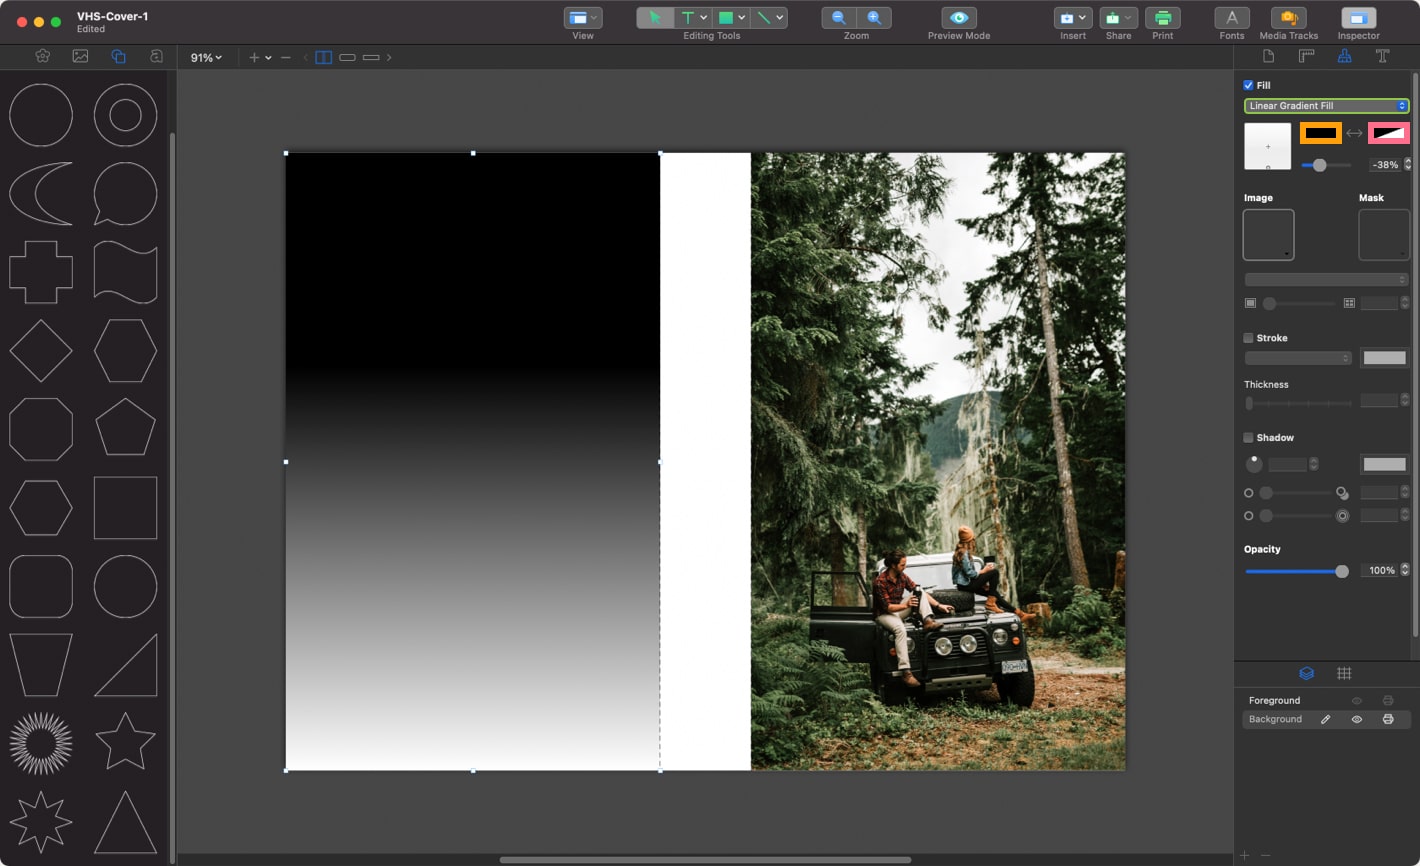Screen dimensions: 1420x866
Task: Open the Fonts panel
Action: coord(1231,18)
